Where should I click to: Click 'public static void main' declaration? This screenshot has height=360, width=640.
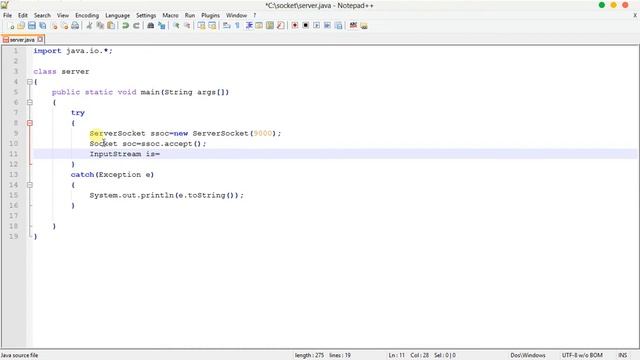coord(140,92)
